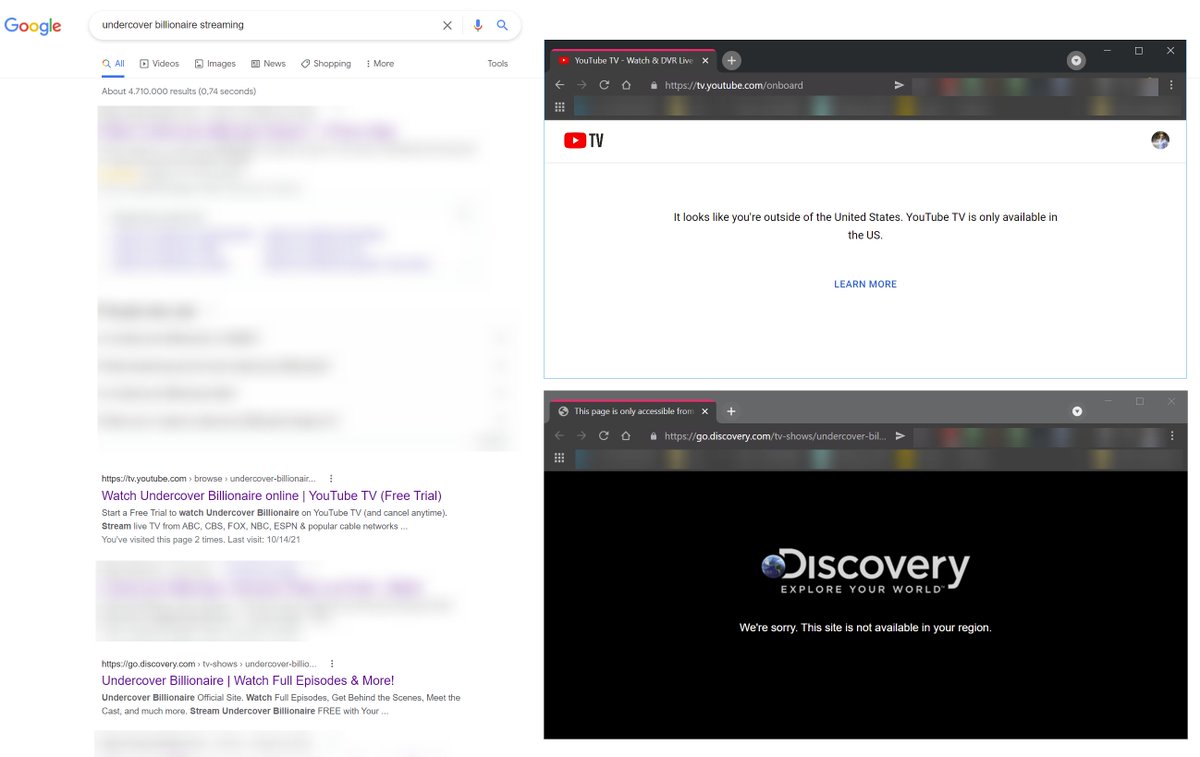The height and width of the screenshot is (757, 1200).
Task: Minimize the YouTube TV window
Action: pyautogui.click(x=1107, y=50)
